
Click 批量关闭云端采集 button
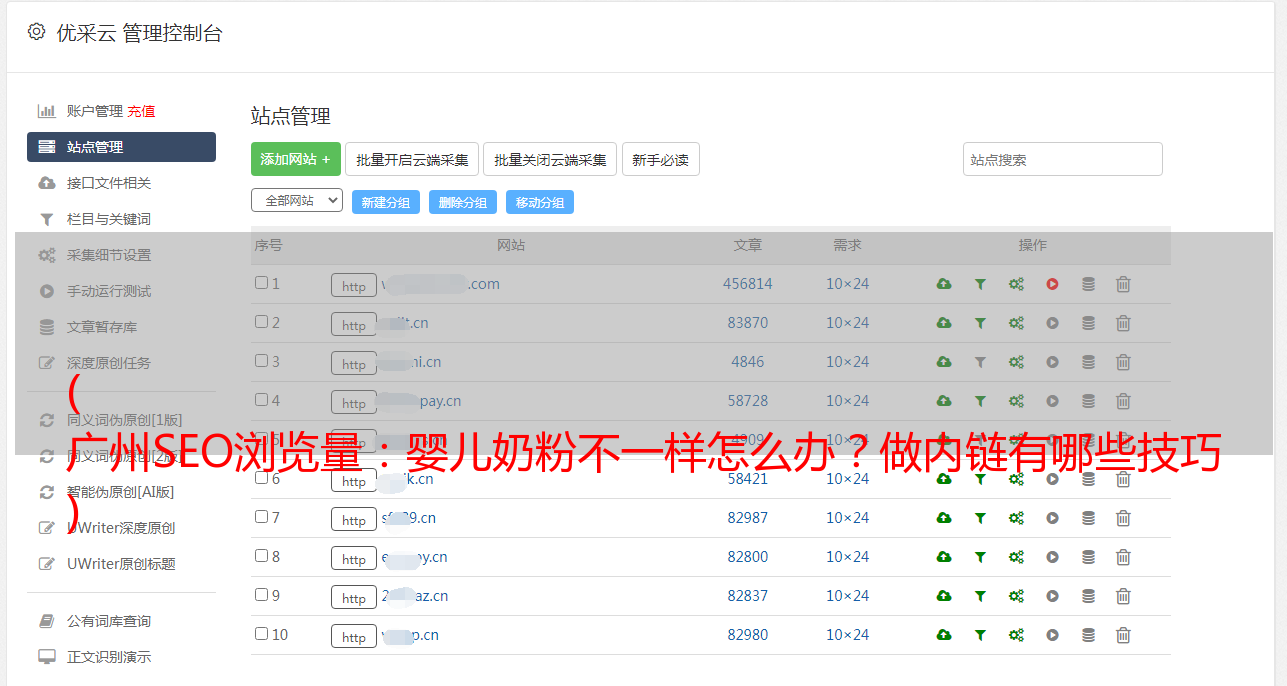click(550, 159)
